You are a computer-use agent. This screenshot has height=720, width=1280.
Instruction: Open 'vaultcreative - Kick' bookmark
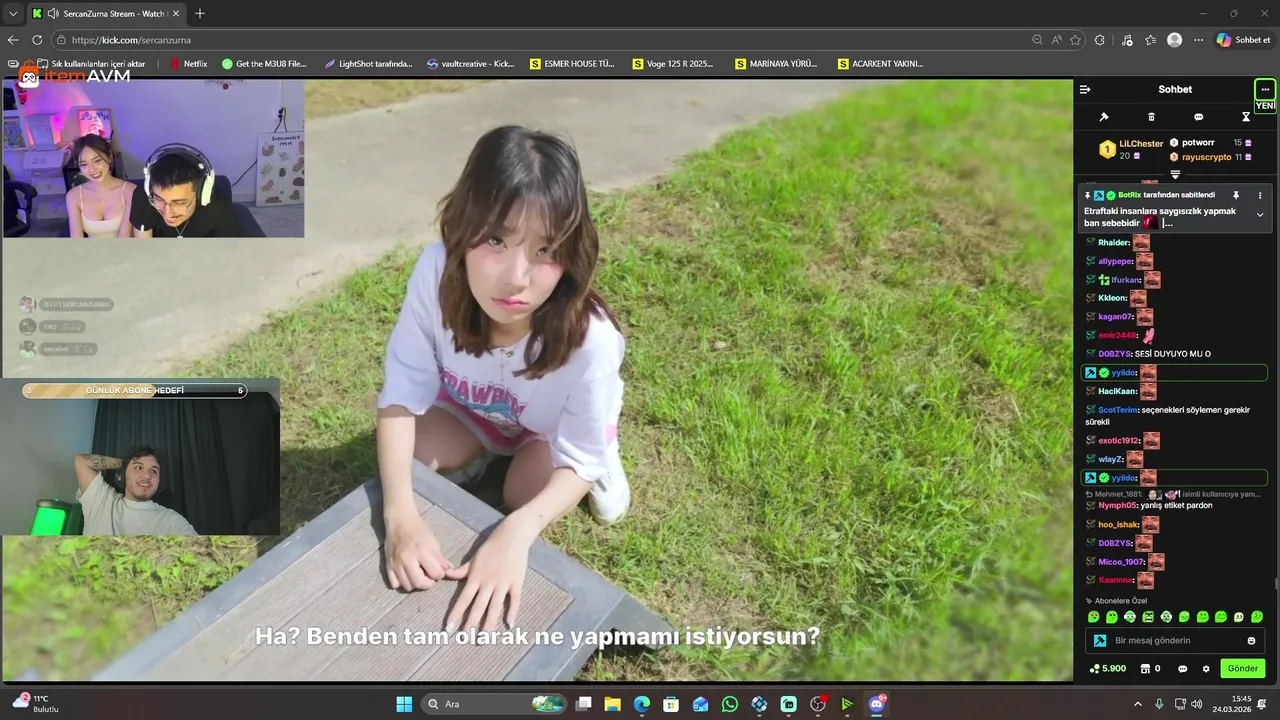point(471,64)
